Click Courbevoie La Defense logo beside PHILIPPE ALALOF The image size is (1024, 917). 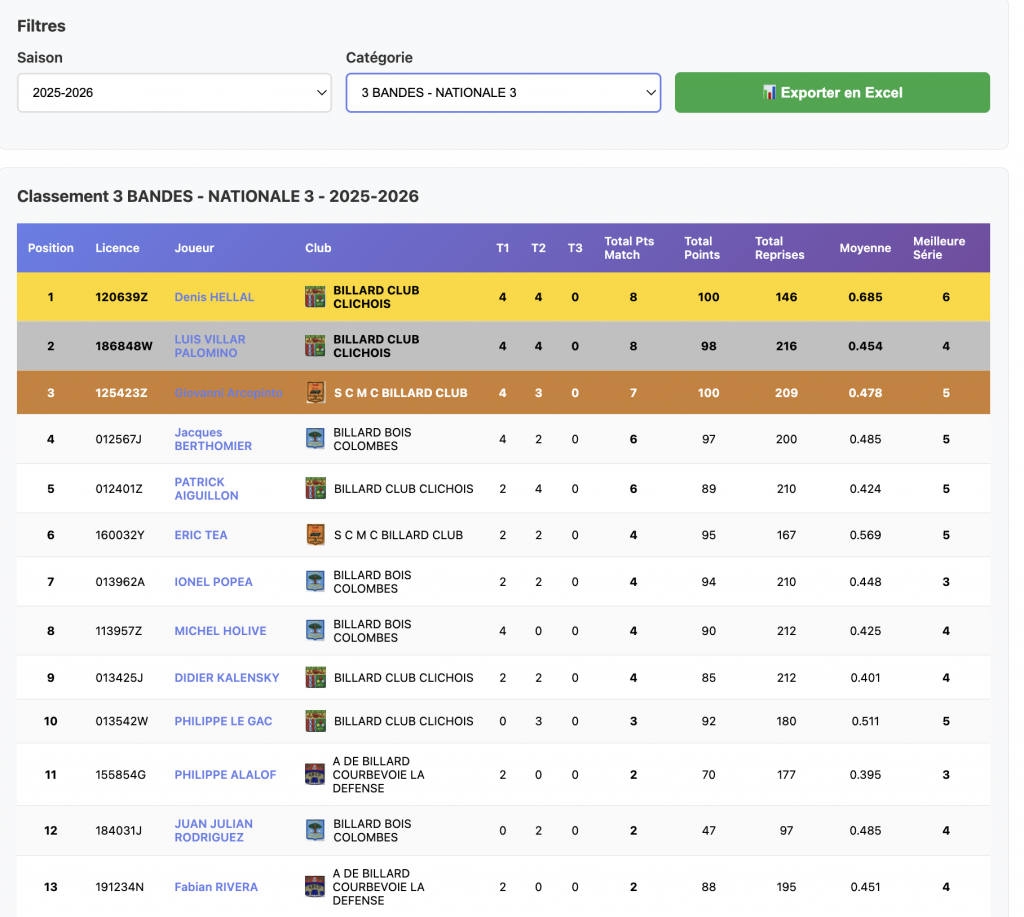[315, 775]
